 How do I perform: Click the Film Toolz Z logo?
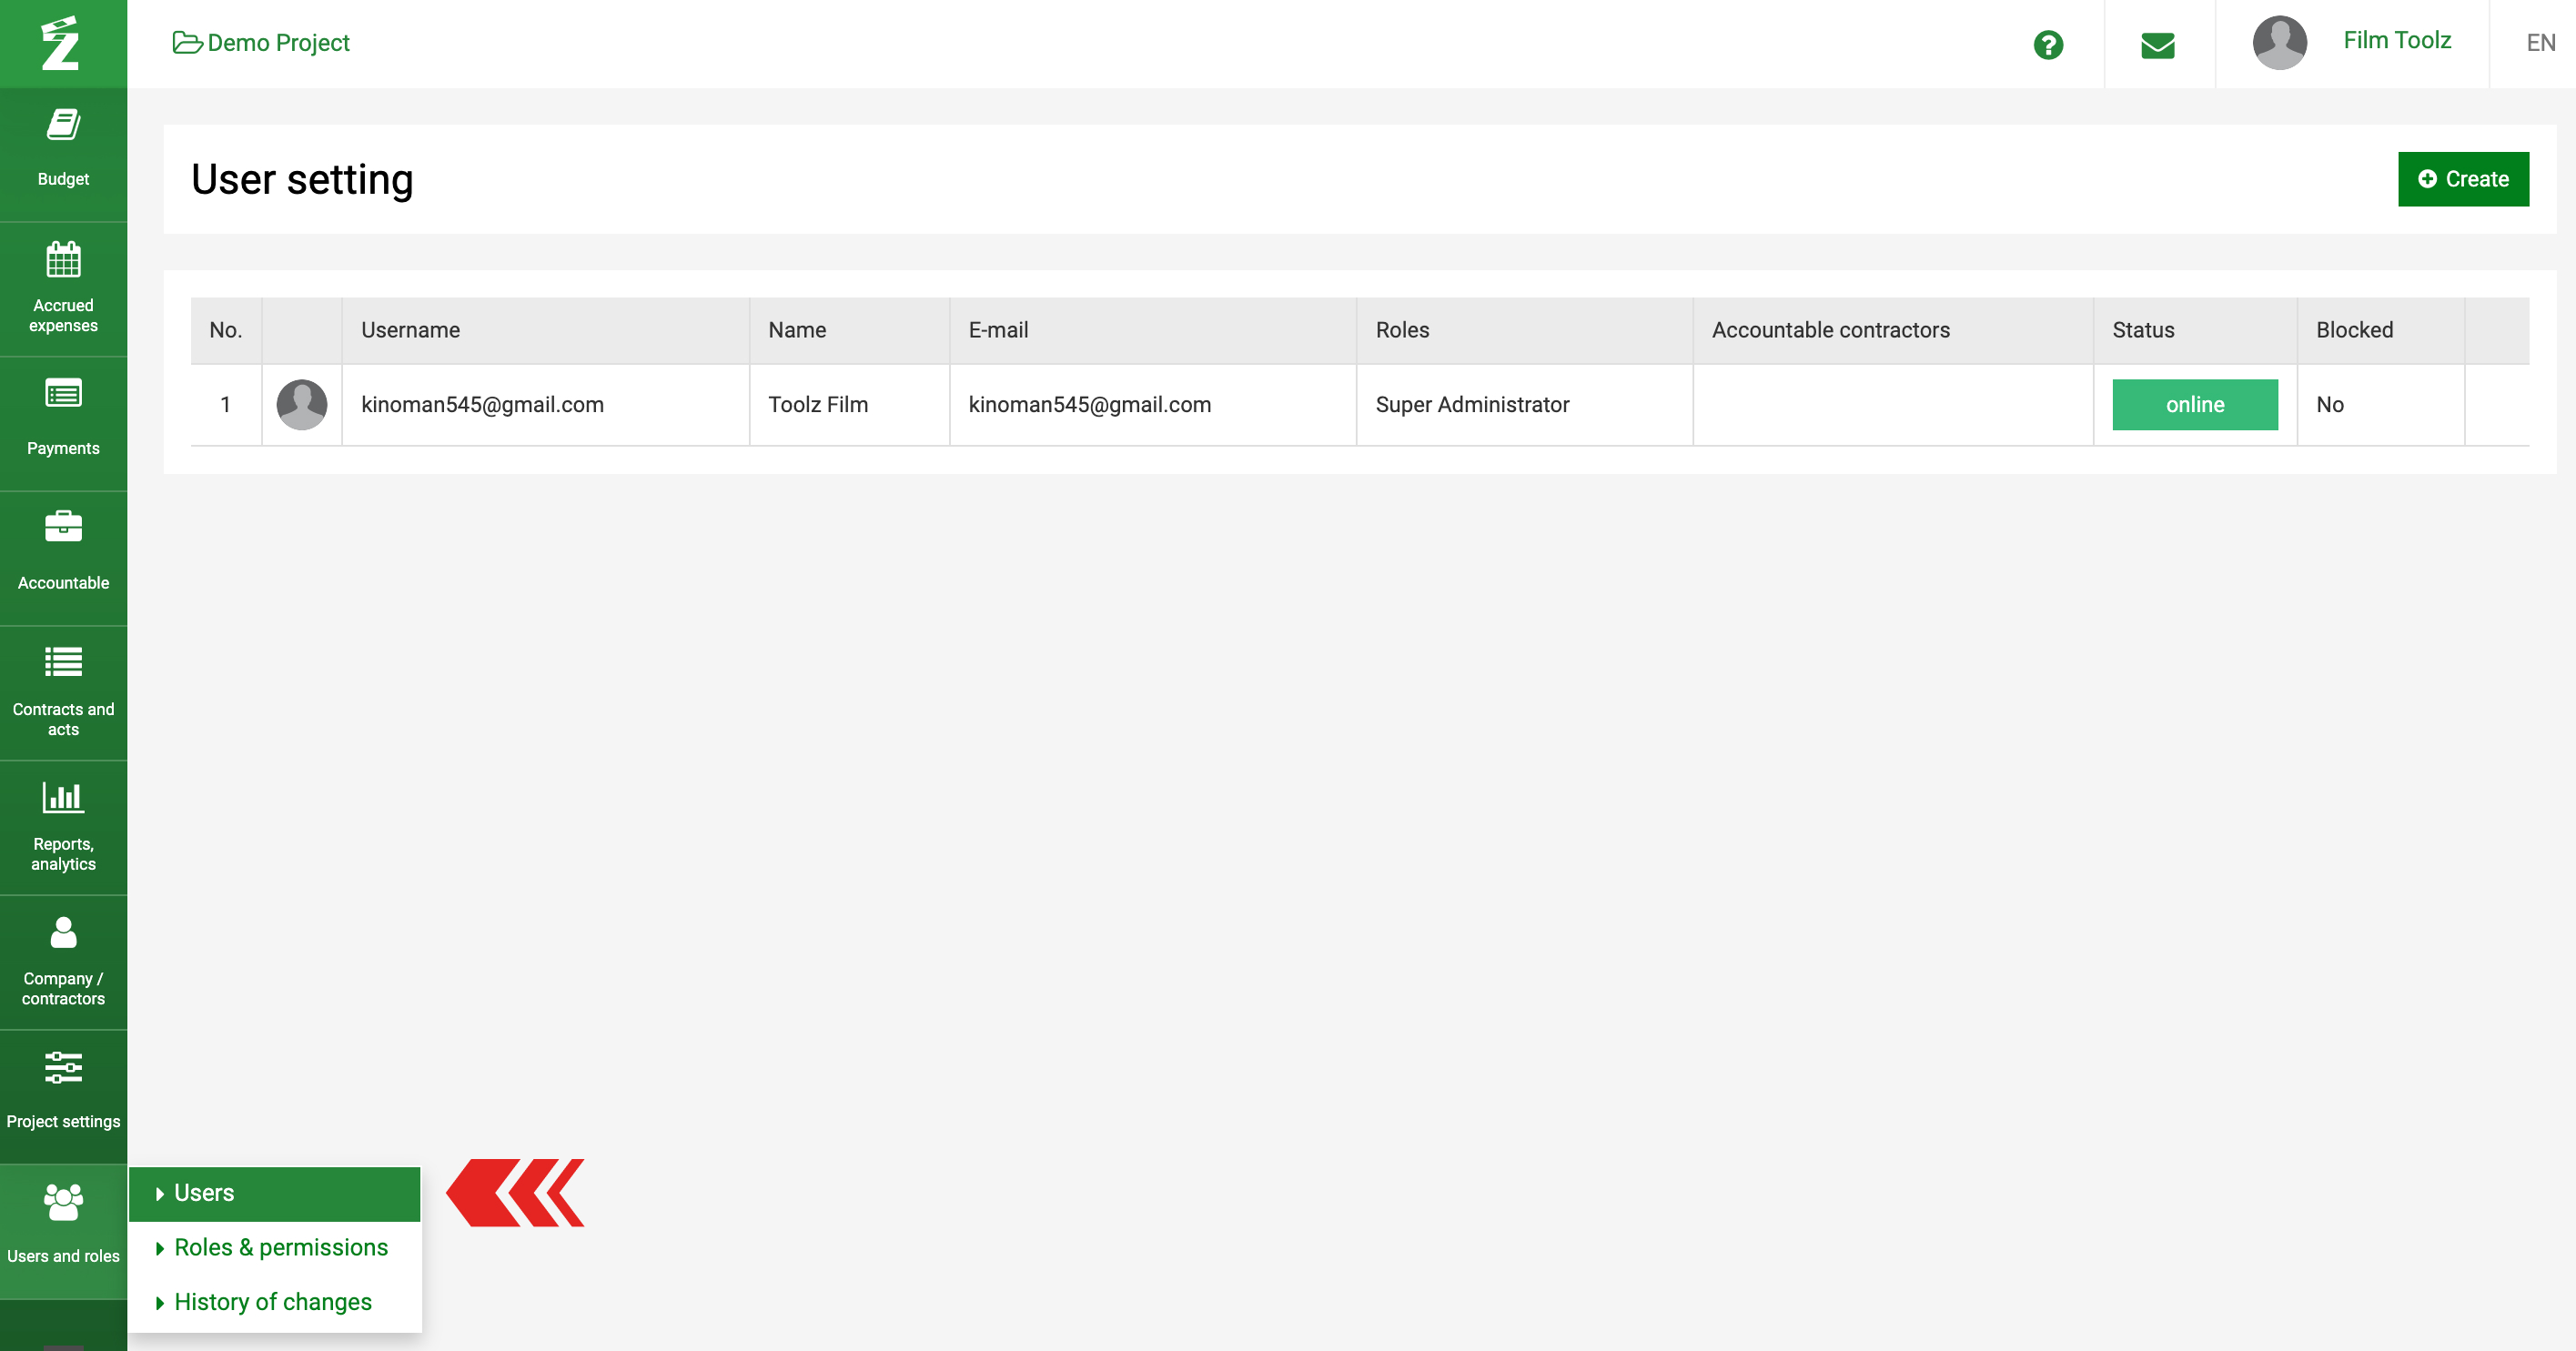click(61, 43)
